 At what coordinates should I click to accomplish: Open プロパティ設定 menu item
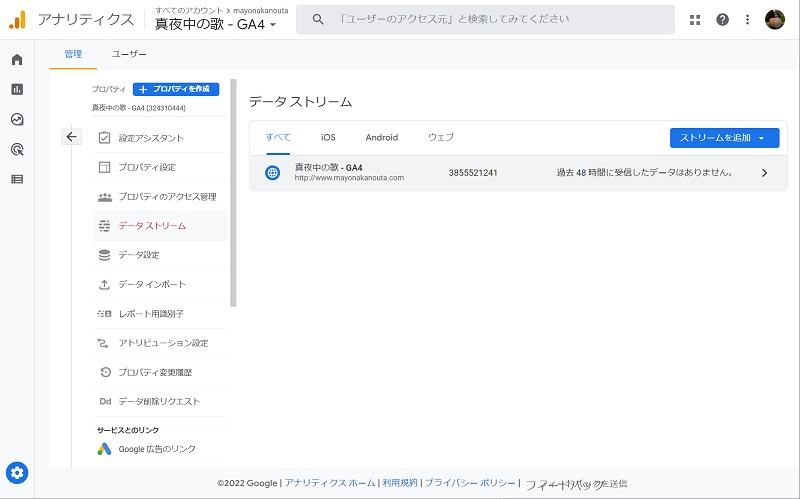(160, 167)
